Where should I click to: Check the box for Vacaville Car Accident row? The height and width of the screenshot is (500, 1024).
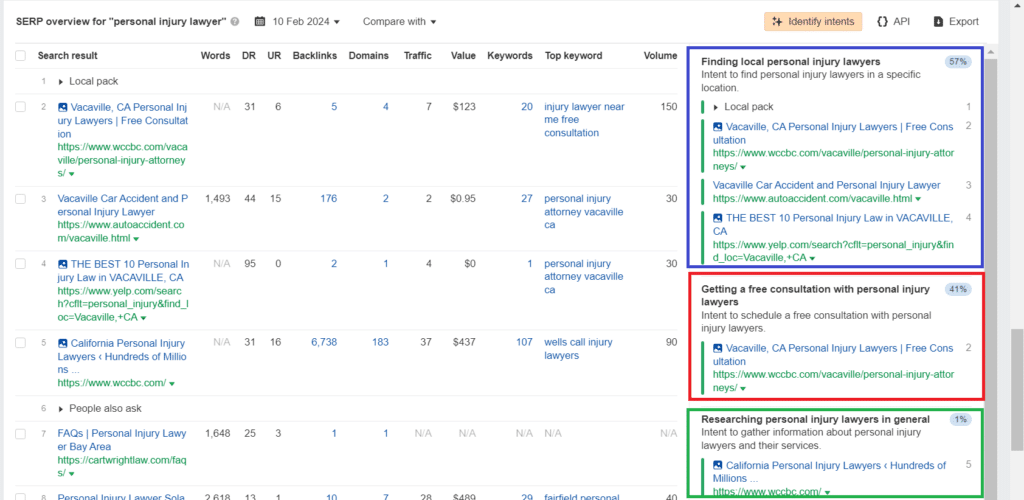[20, 198]
